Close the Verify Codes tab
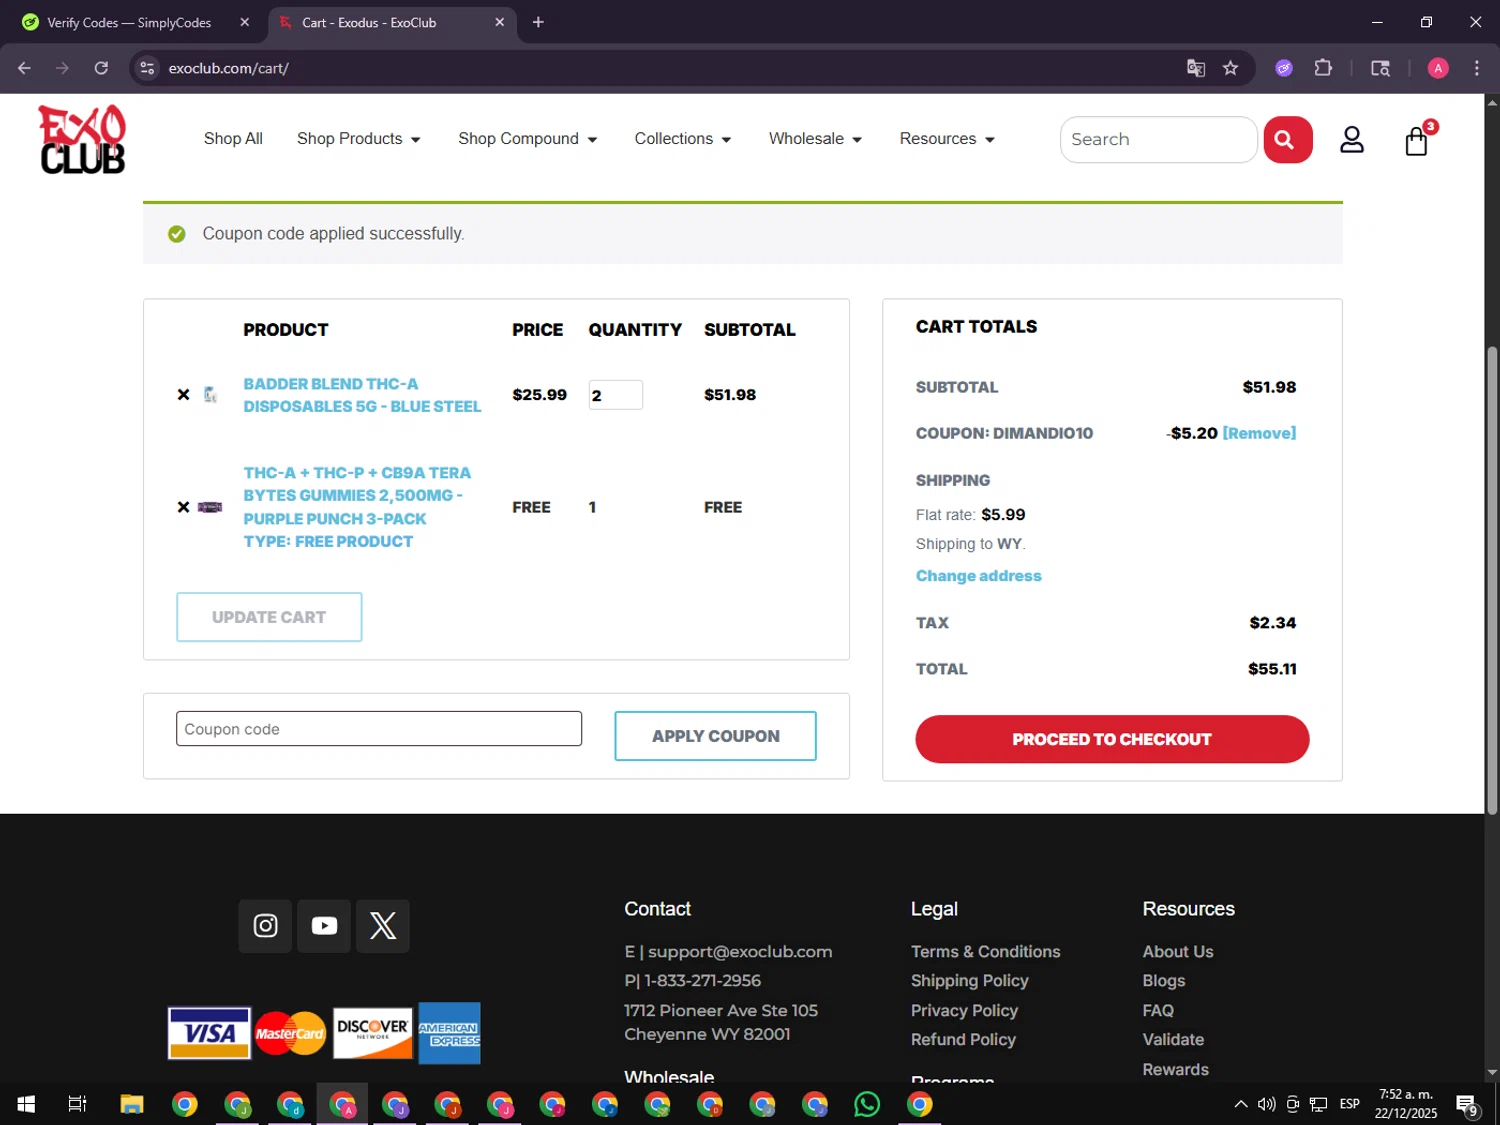The height and width of the screenshot is (1125, 1500). [245, 22]
